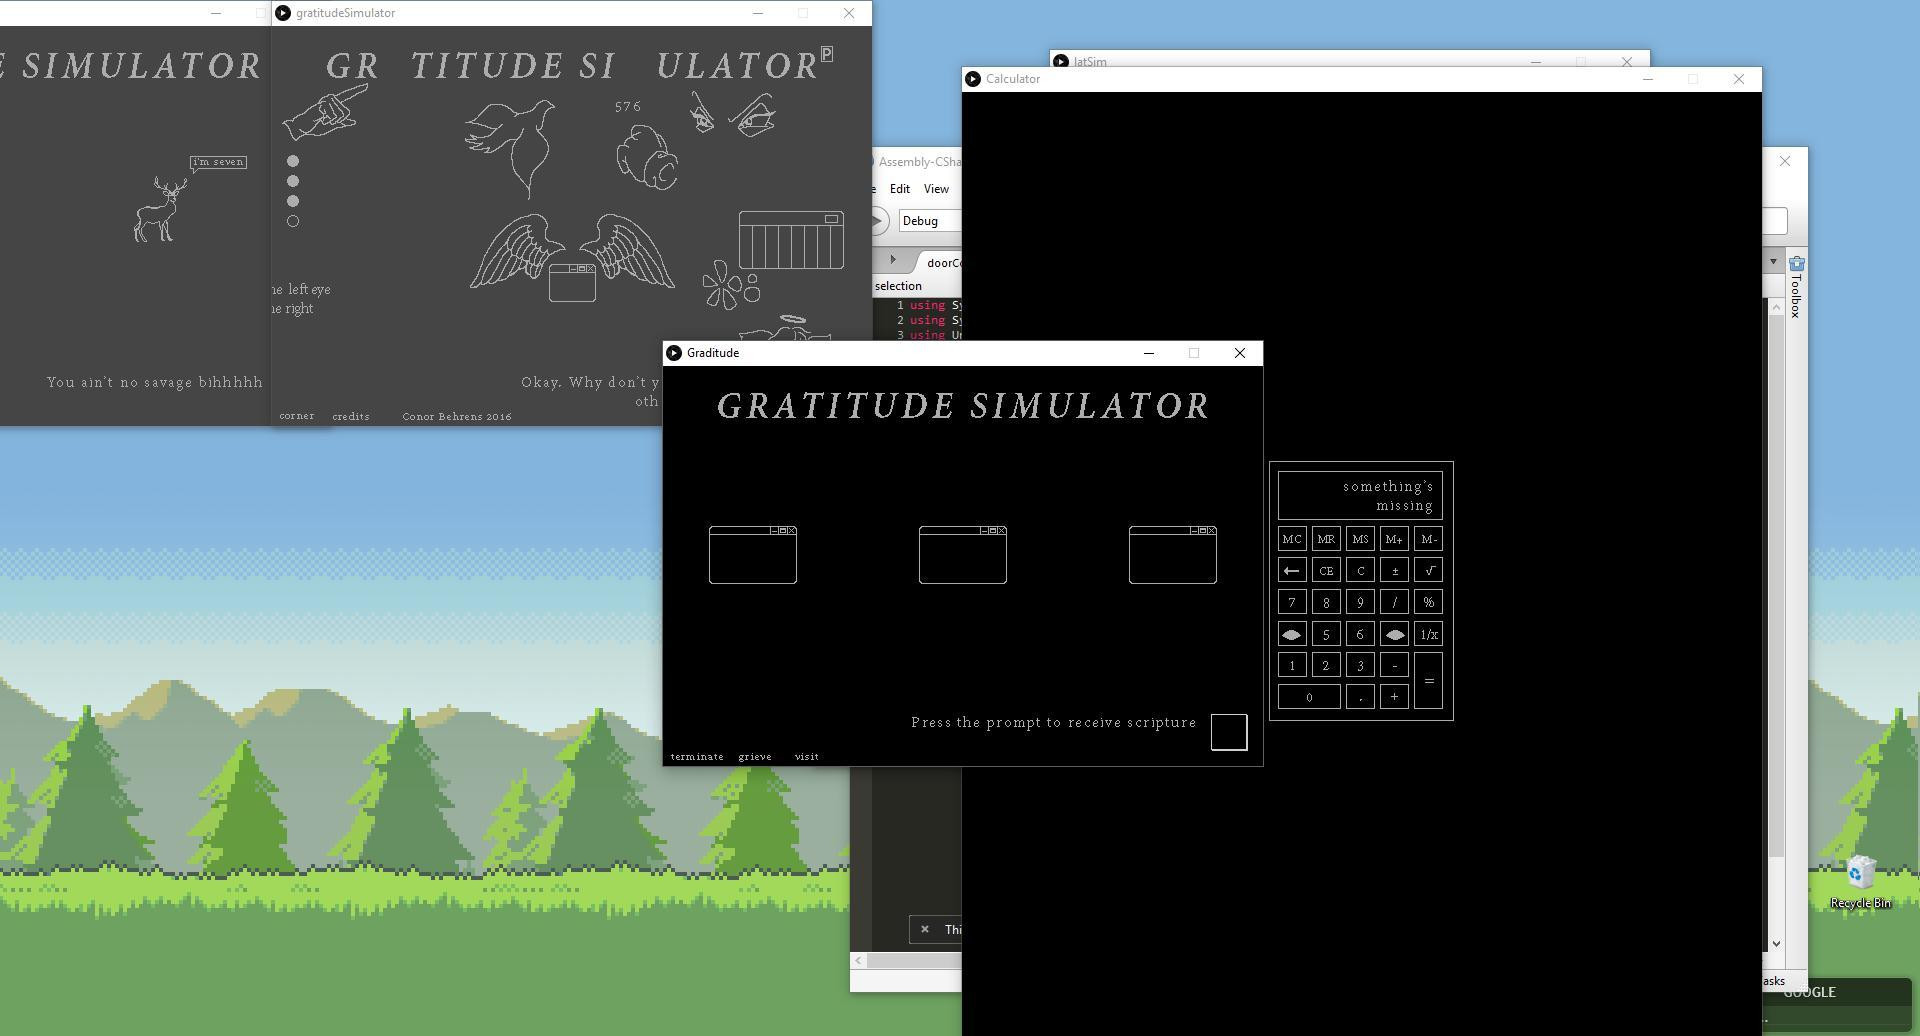The height and width of the screenshot is (1036, 1920).
Task: Click the square root key on the calculator
Action: pyautogui.click(x=1429, y=571)
